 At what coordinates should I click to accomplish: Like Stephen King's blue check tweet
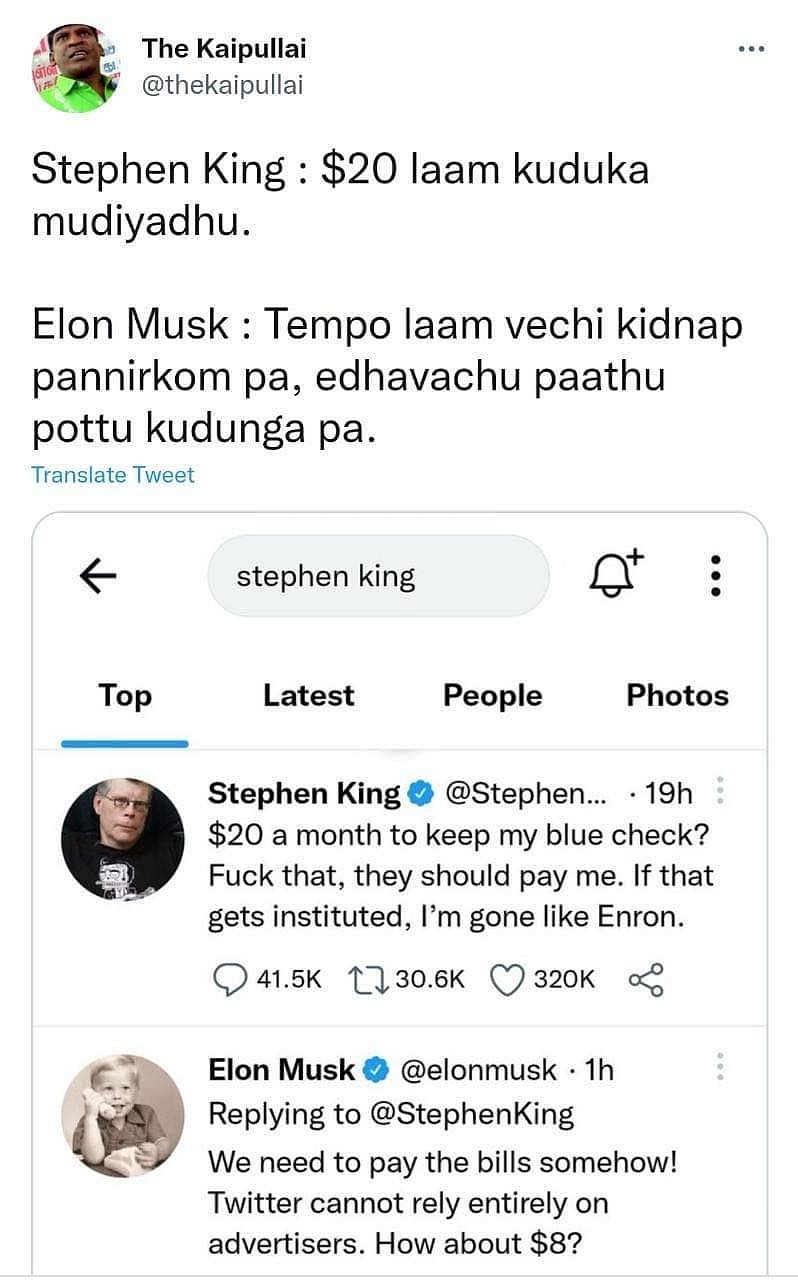(507, 979)
